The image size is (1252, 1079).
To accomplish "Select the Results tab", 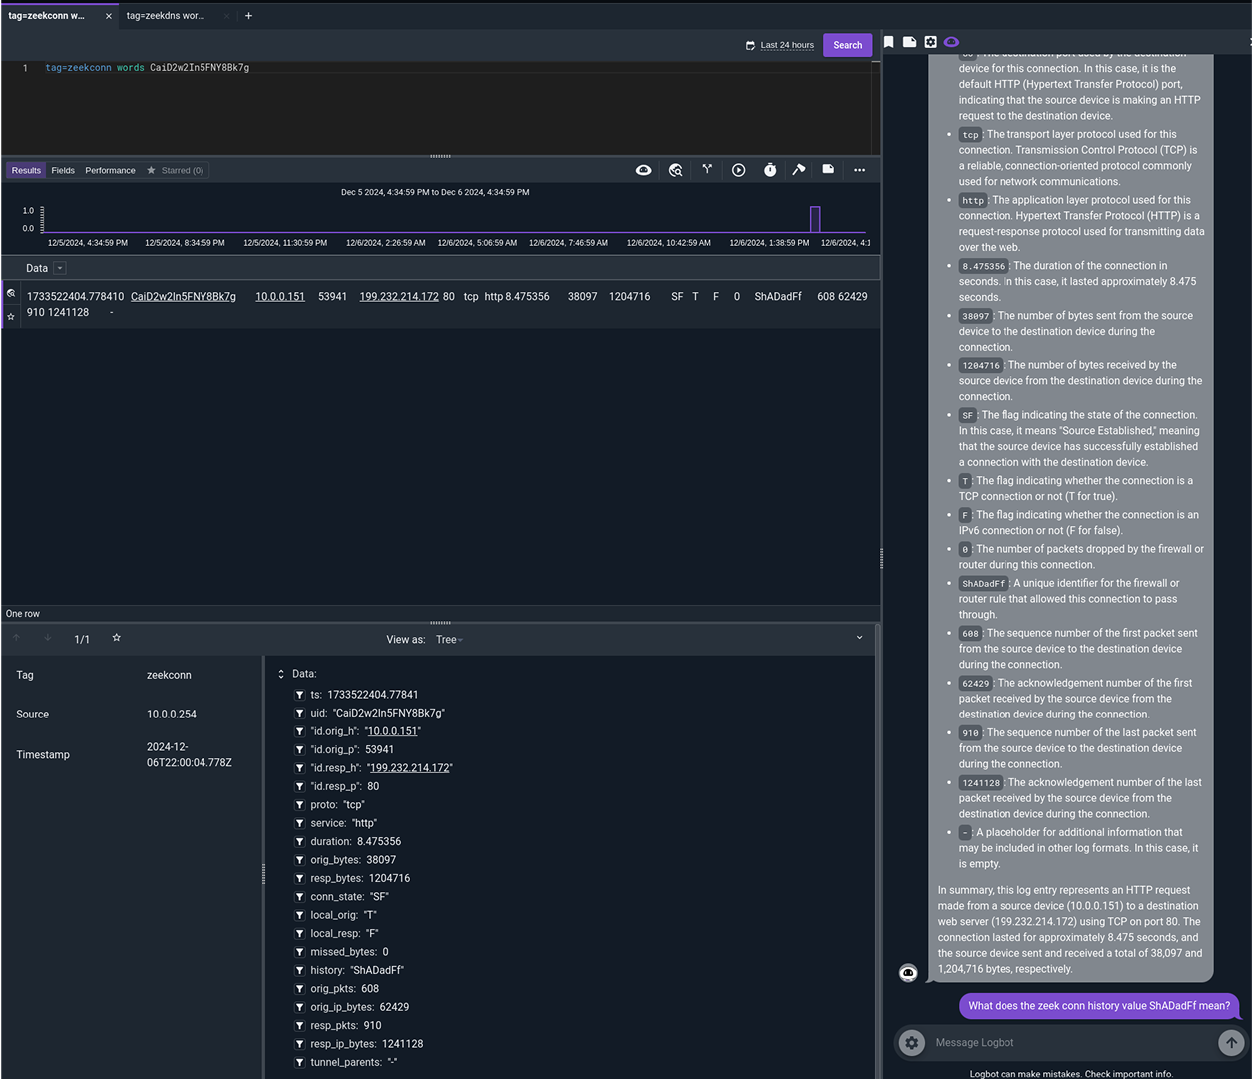I will coord(26,171).
